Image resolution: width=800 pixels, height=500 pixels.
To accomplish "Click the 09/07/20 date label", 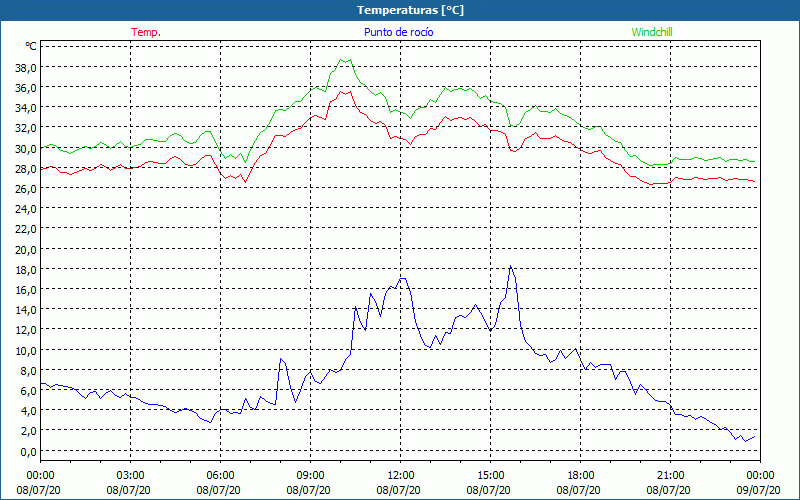I will [x=759, y=490].
